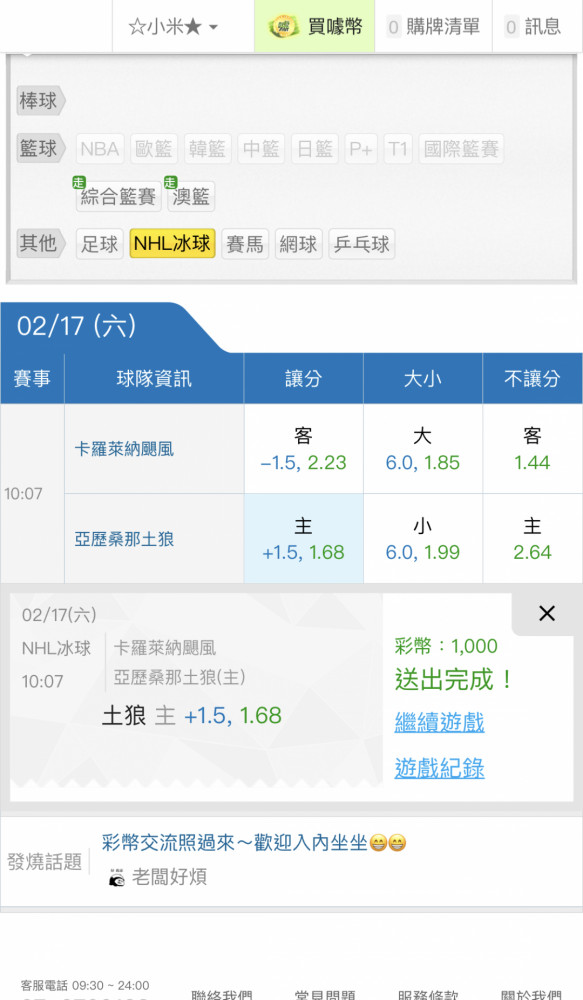This screenshot has height=1000, width=583.
Task: Click the 買噱幣 coin icon
Action: [x=283, y=27]
